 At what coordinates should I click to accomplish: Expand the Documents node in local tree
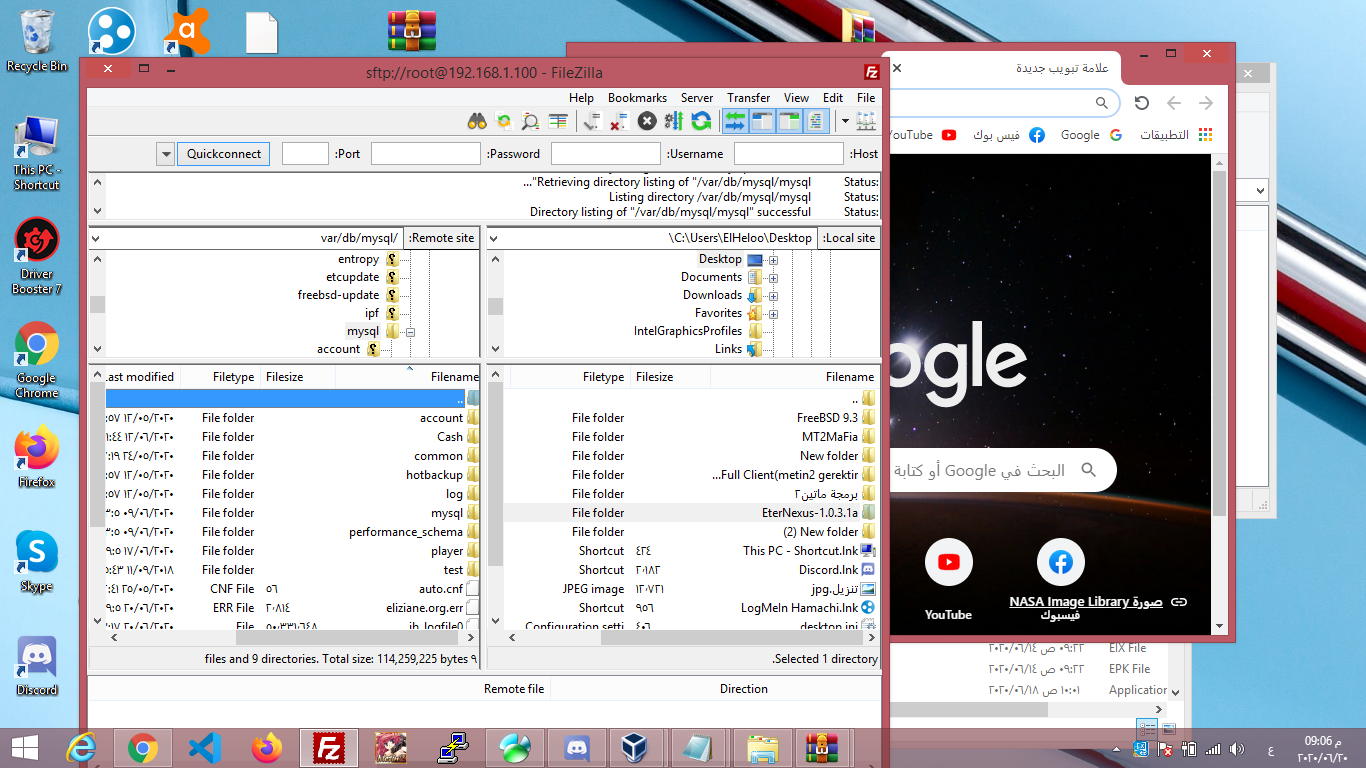point(773,278)
